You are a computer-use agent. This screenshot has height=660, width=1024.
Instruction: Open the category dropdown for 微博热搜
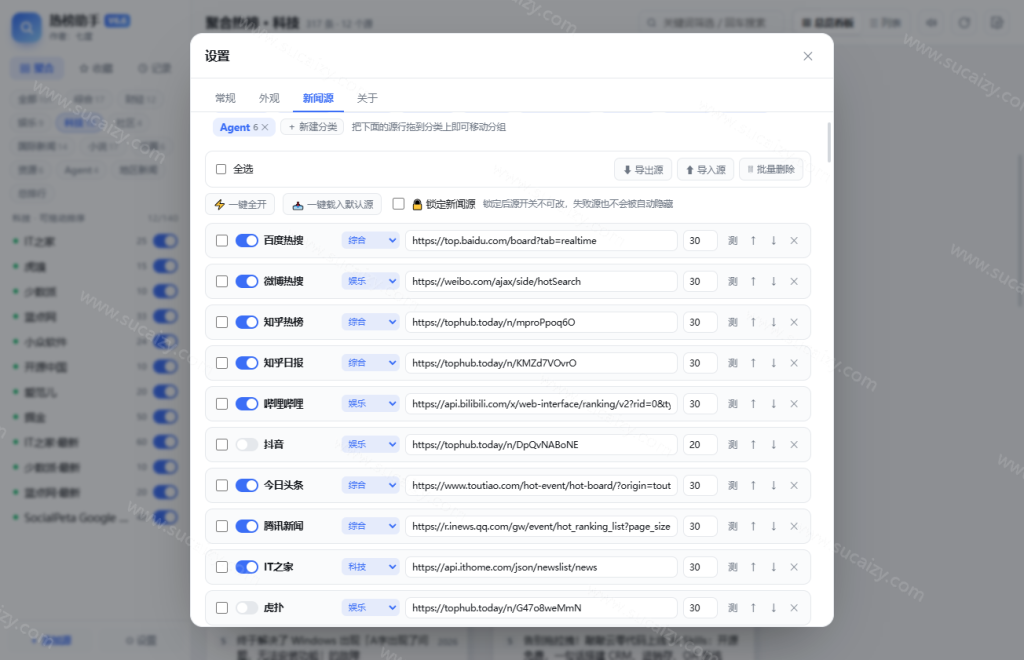click(370, 281)
